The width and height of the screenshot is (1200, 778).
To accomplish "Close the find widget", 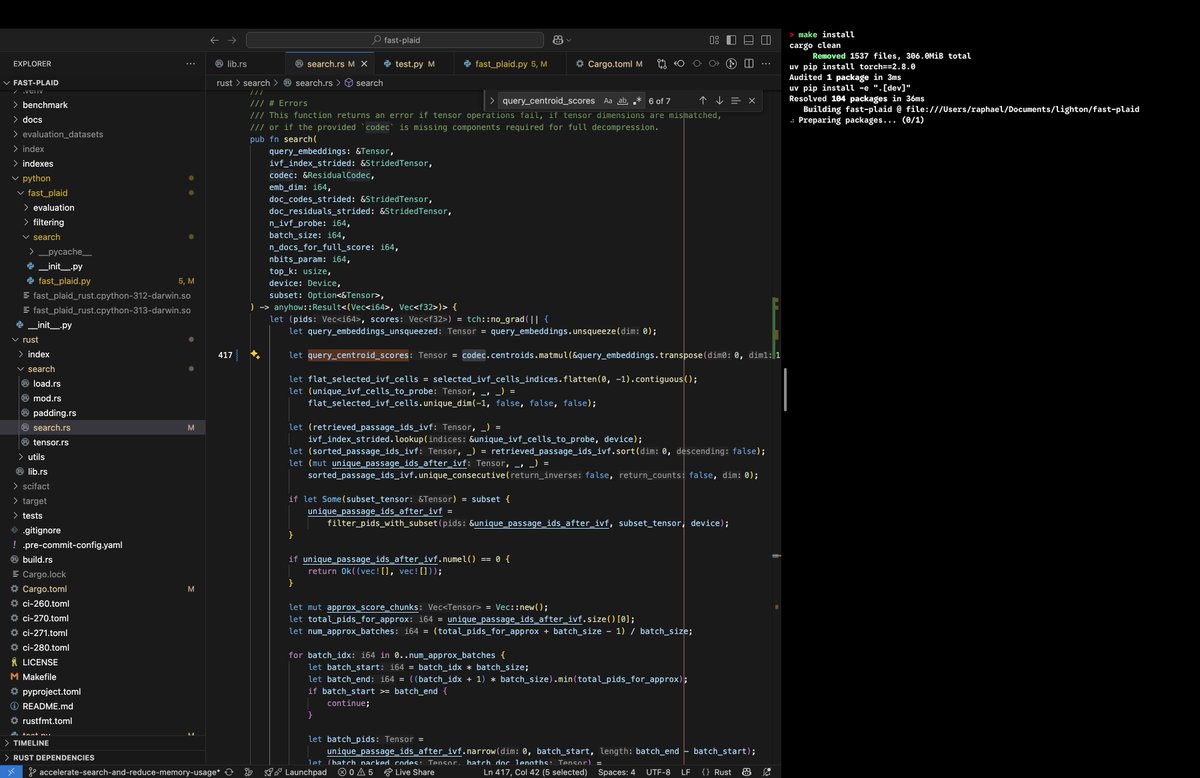I will point(752,100).
